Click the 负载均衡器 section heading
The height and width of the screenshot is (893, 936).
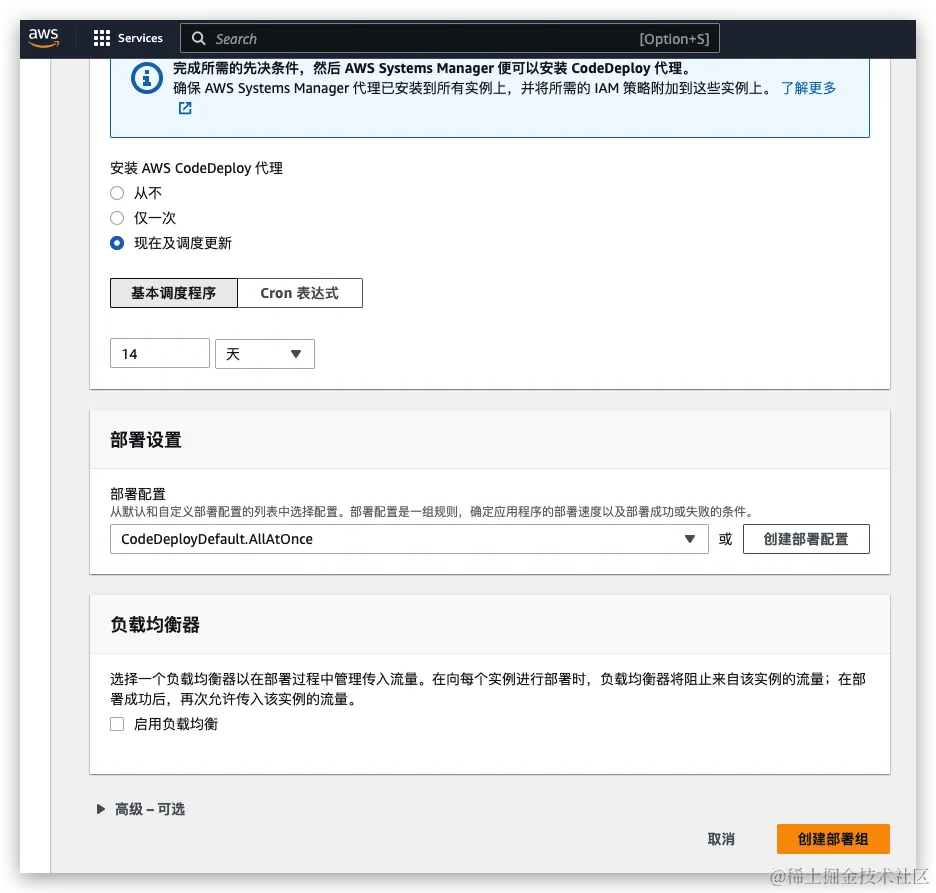pos(155,625)
